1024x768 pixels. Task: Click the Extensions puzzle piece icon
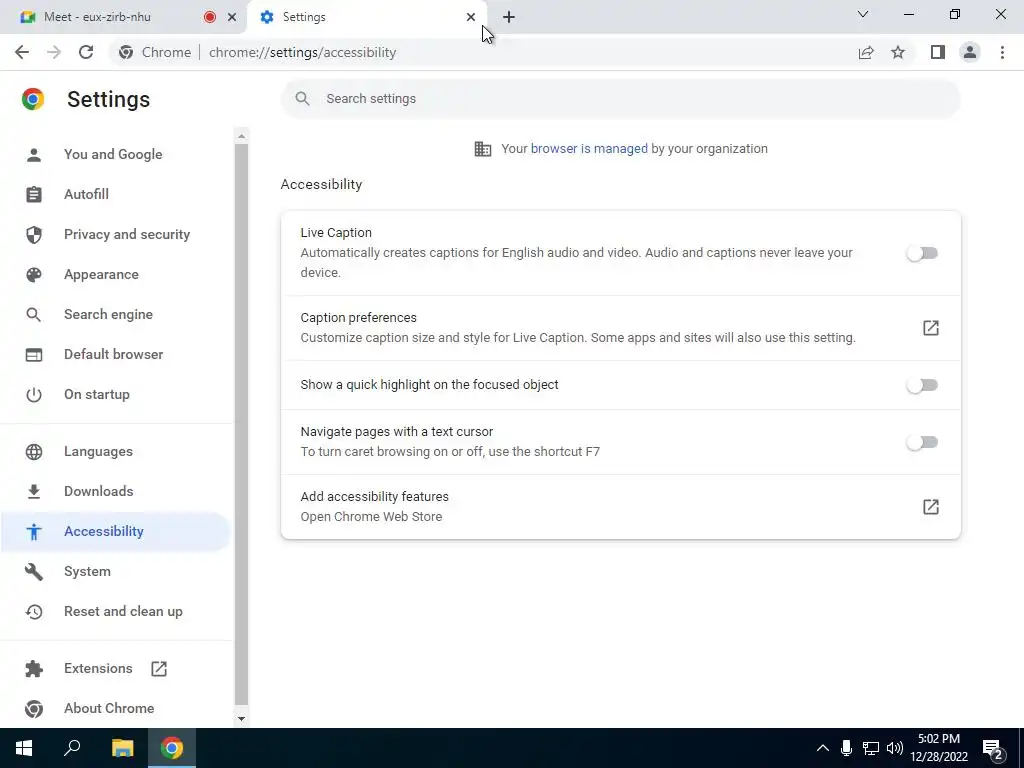pos(34,669)
